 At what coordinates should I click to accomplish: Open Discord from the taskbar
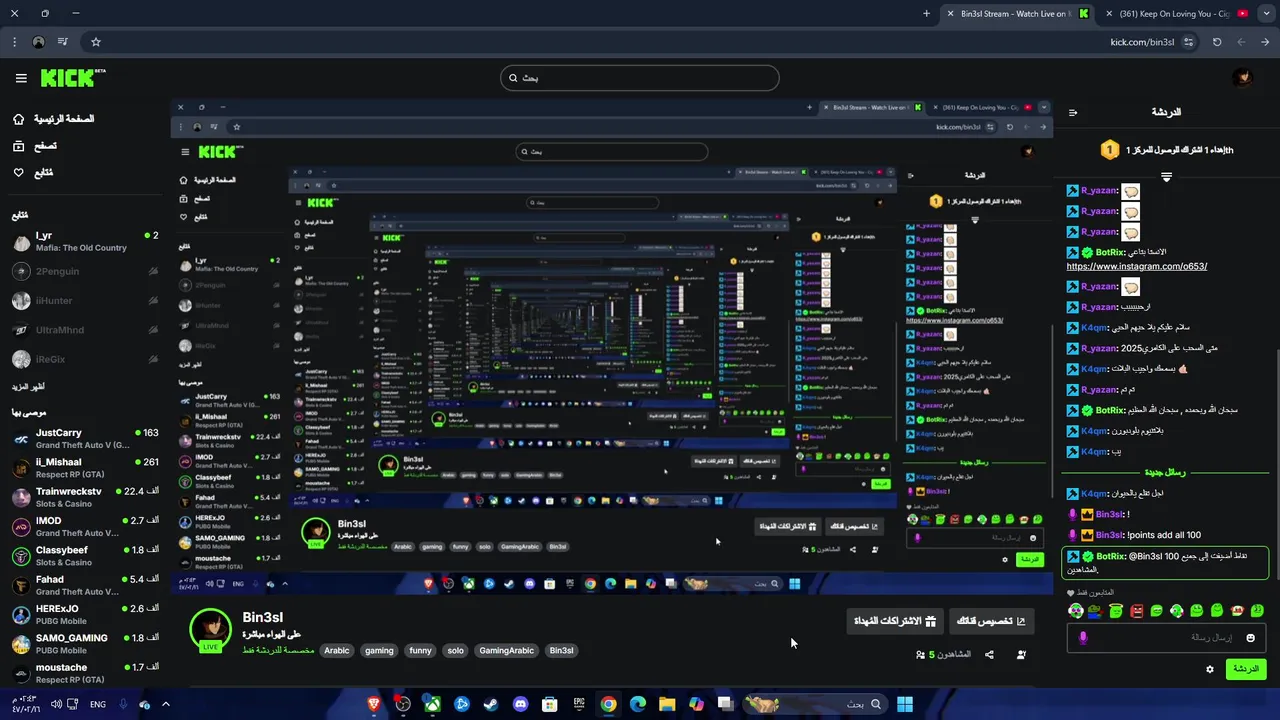point(520,704)
